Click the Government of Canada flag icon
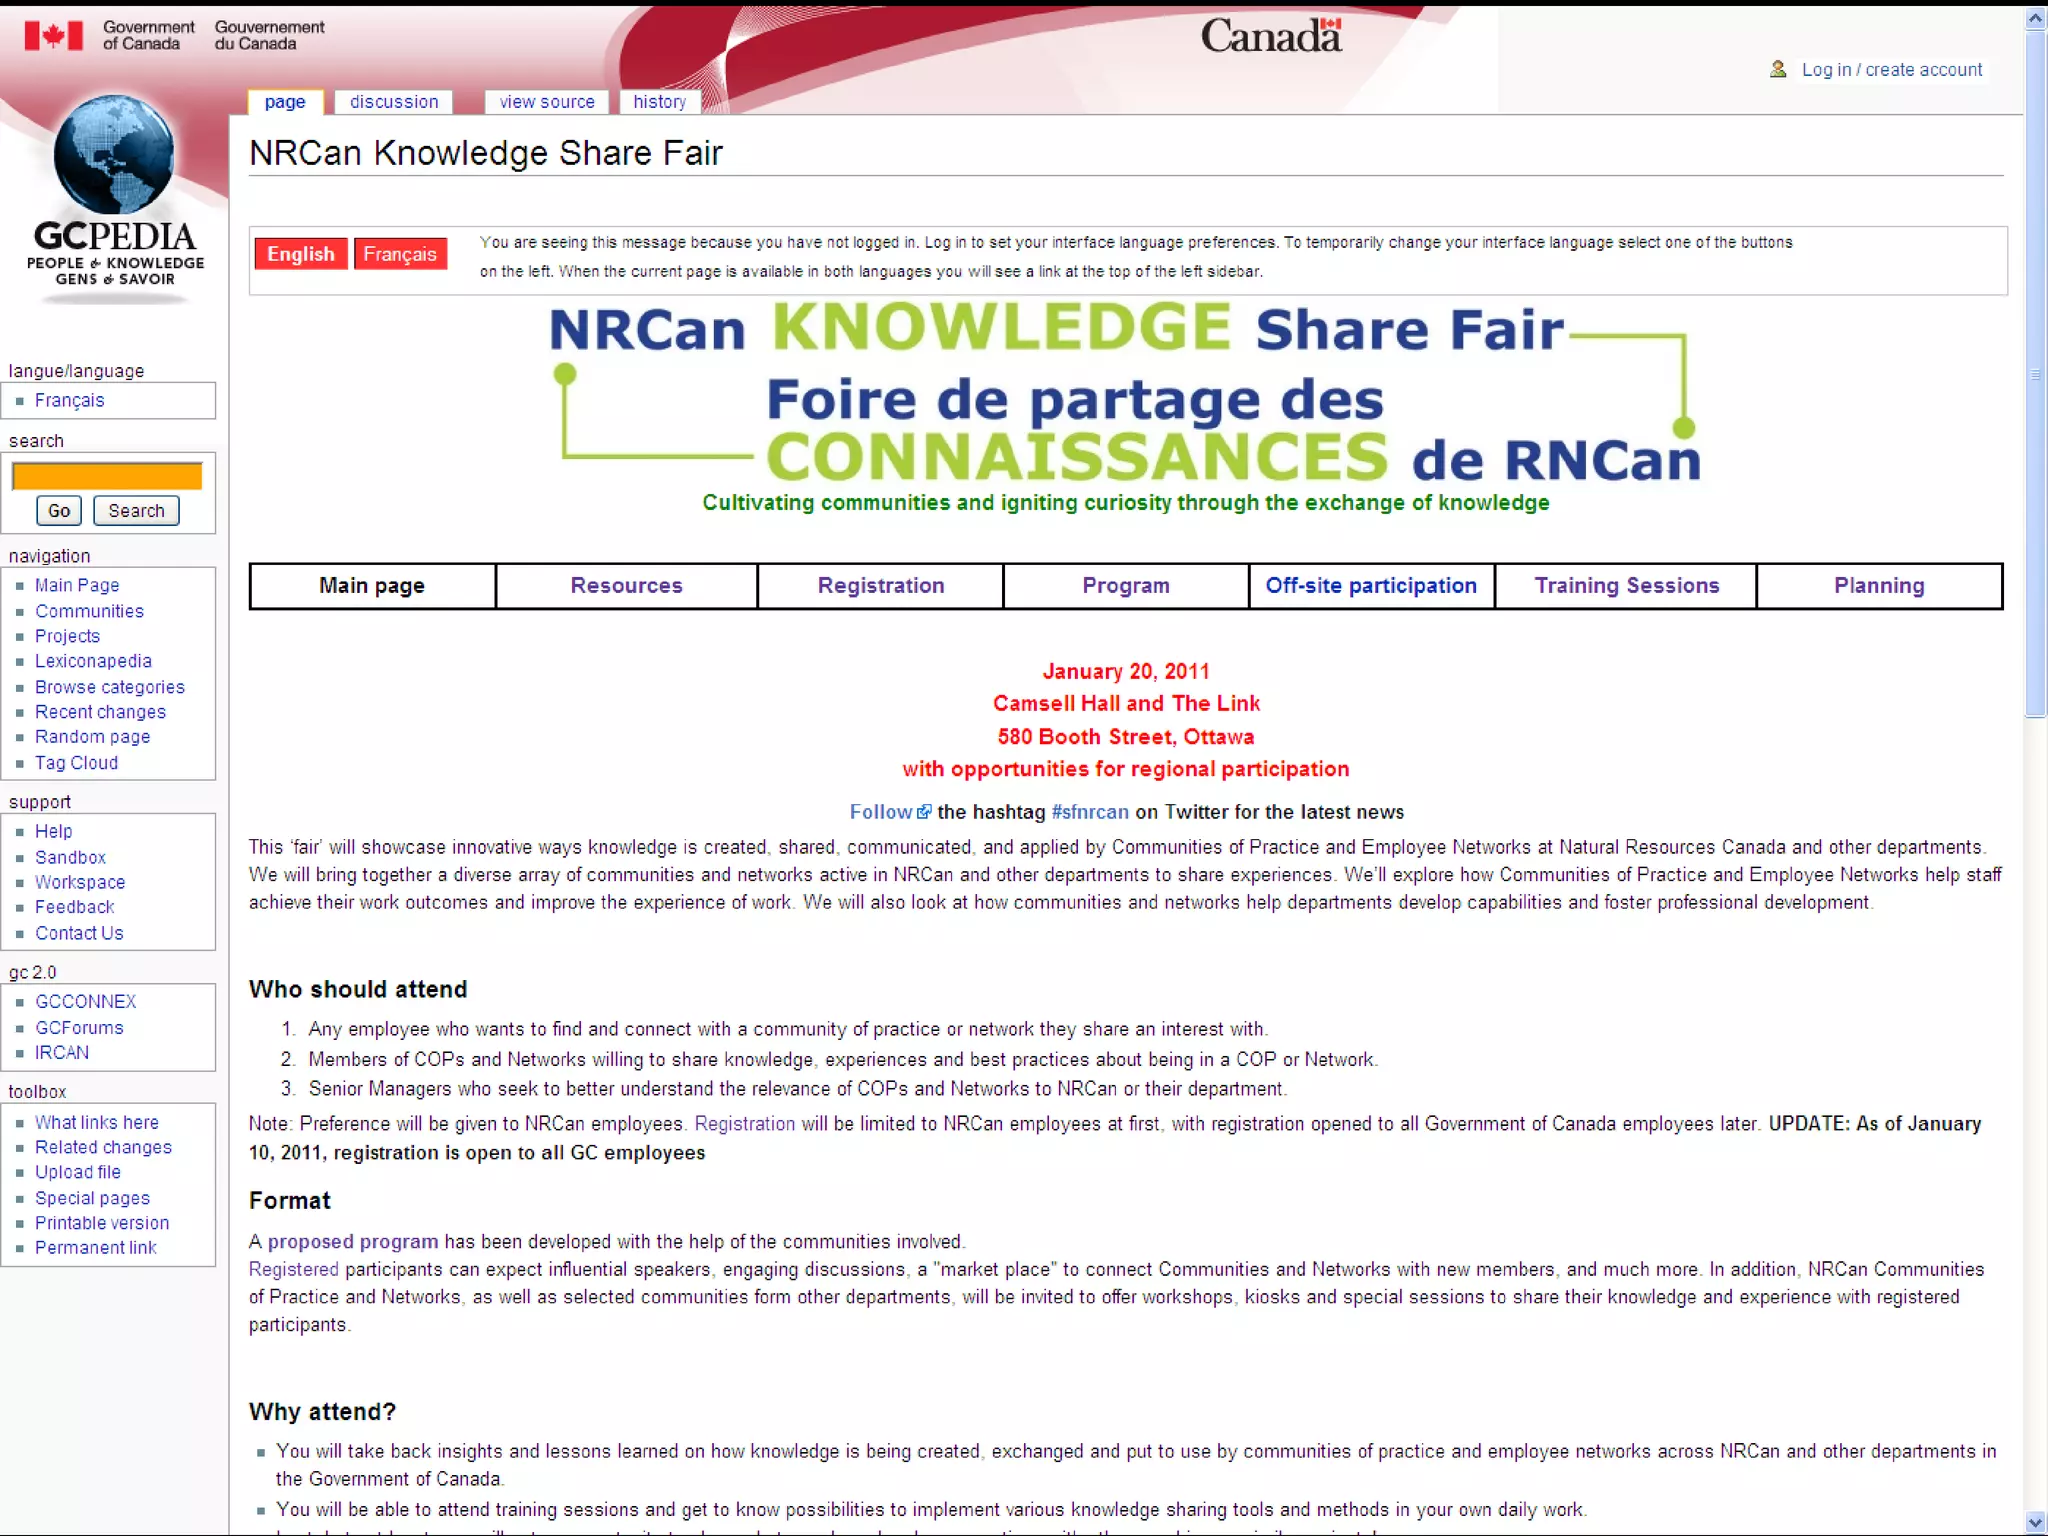2048x1536 pixels. click(x=54, y=36)
